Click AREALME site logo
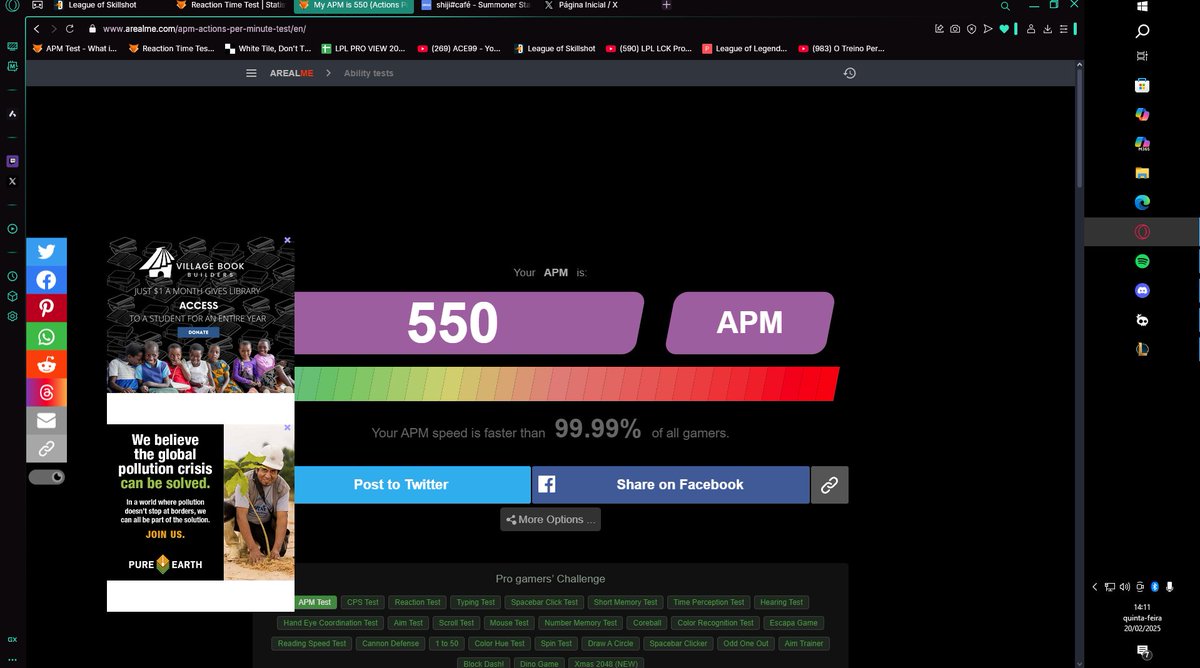Screen dimensions: 1200x668 tap(290, 73)
